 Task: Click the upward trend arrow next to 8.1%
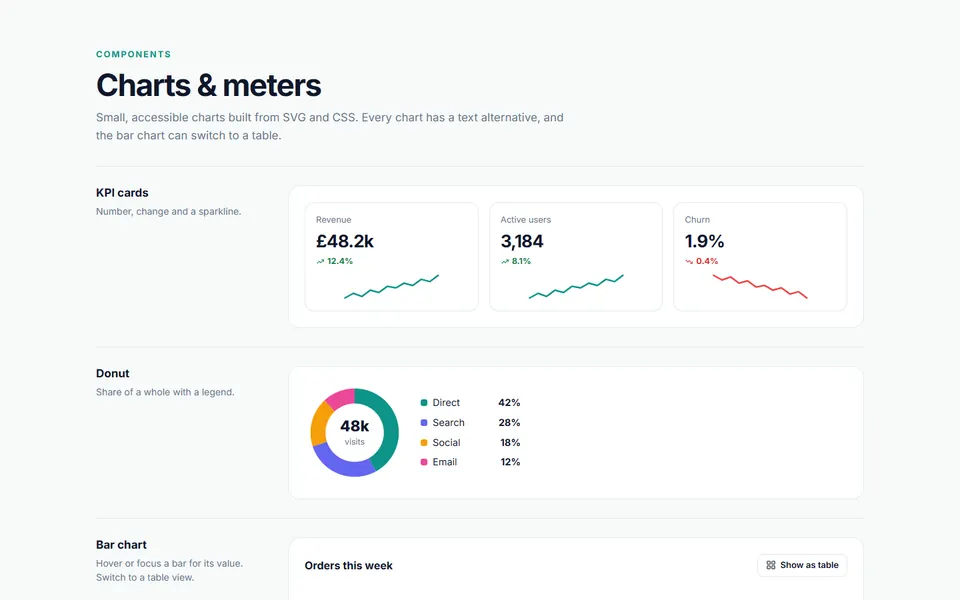tap(505, 261)
